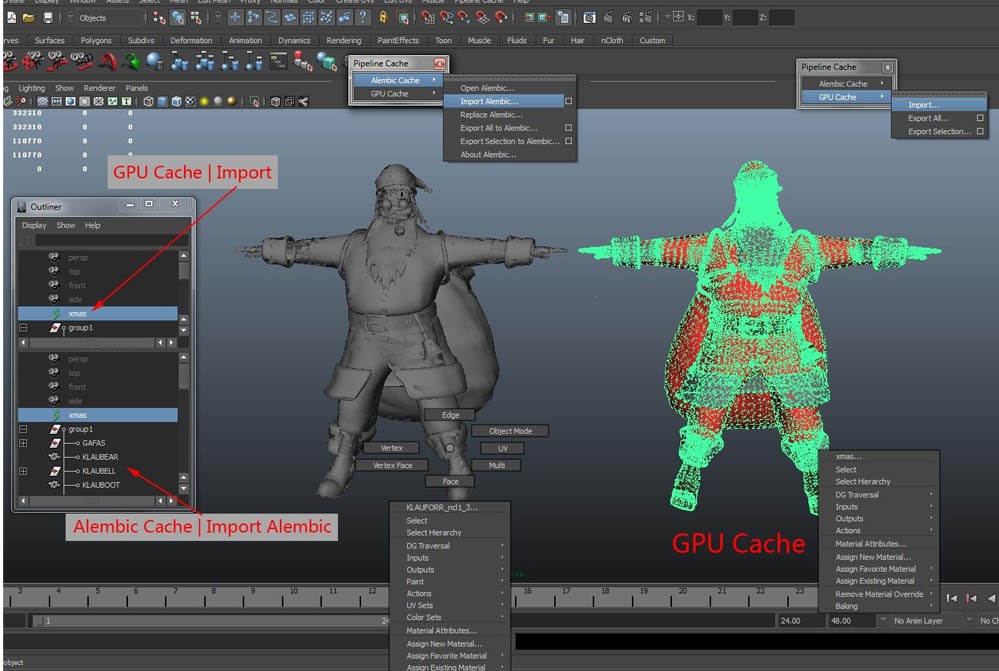Click the persp camera icon, top Outliner pane
Viewport: 999px width, 671px height.
tap(54, 257)
